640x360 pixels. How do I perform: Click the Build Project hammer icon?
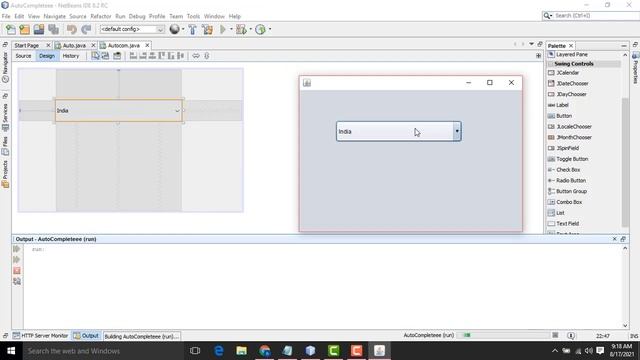pos(193,29)
